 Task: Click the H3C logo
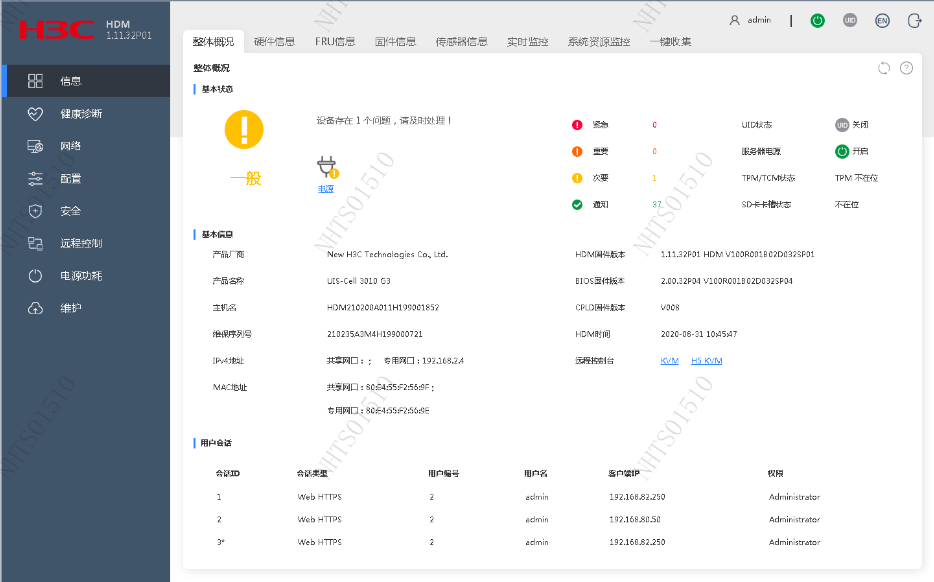click(57, 30)
